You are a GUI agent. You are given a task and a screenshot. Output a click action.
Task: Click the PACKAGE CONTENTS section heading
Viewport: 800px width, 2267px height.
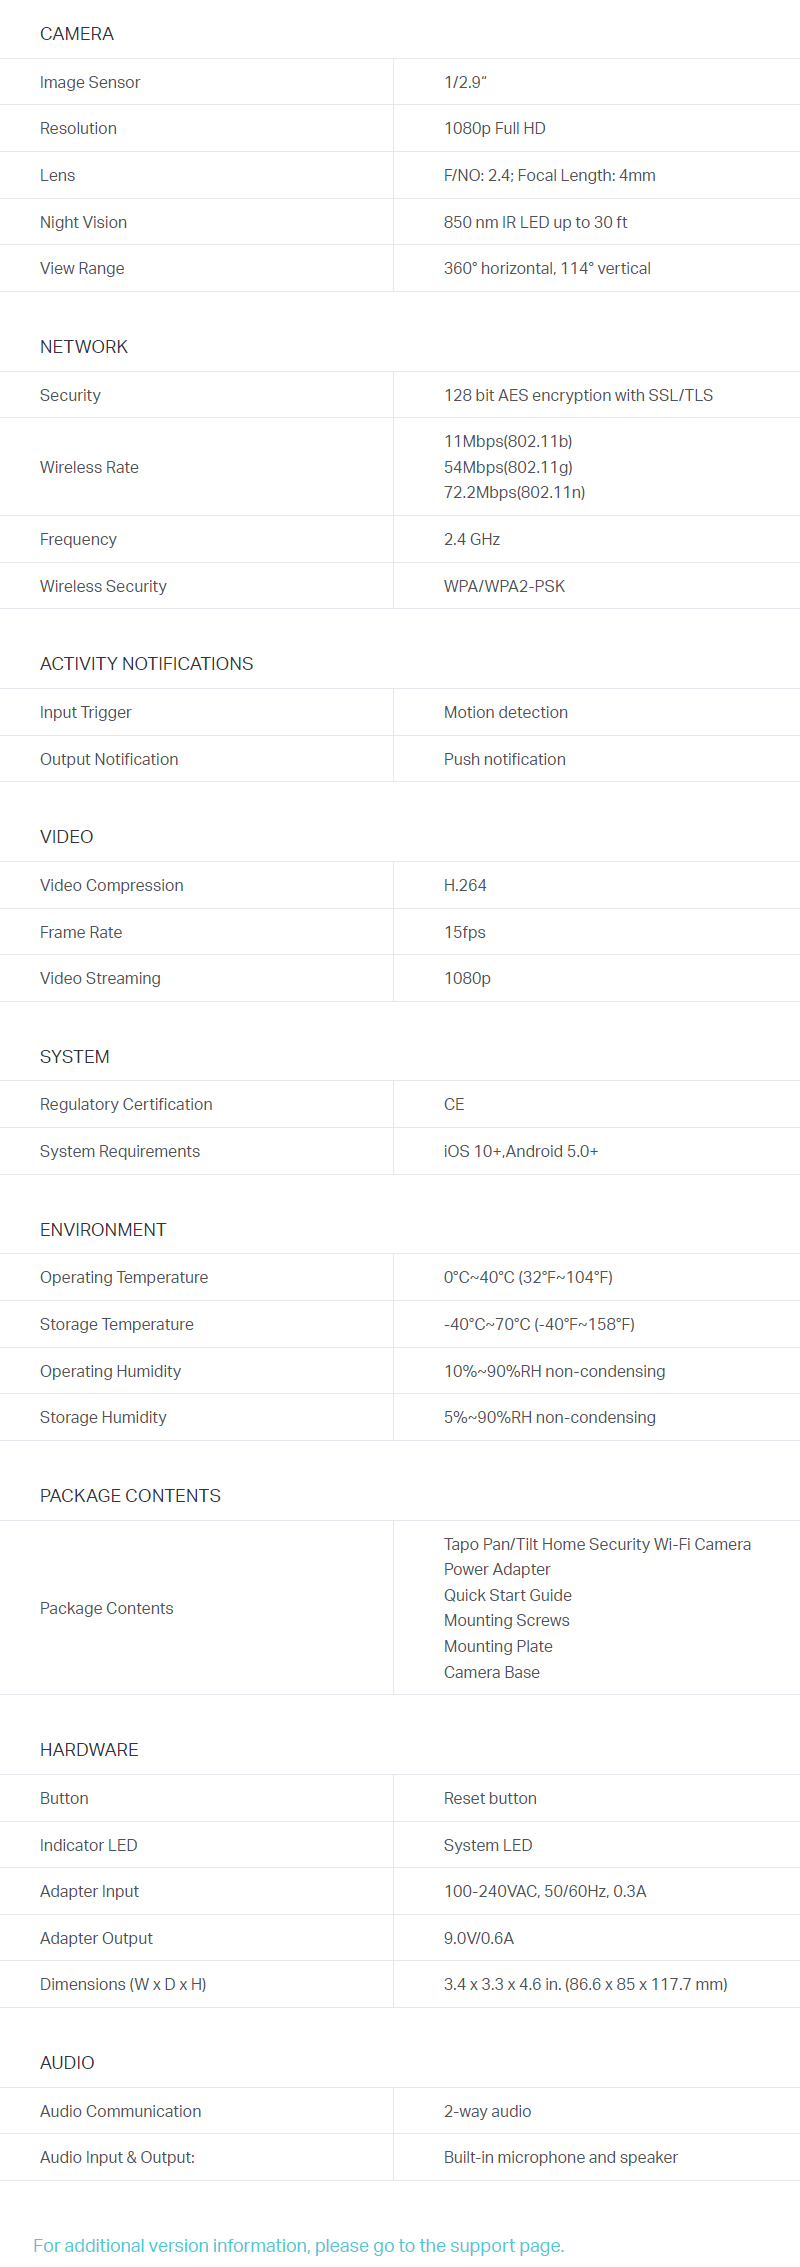[130, 1496]
